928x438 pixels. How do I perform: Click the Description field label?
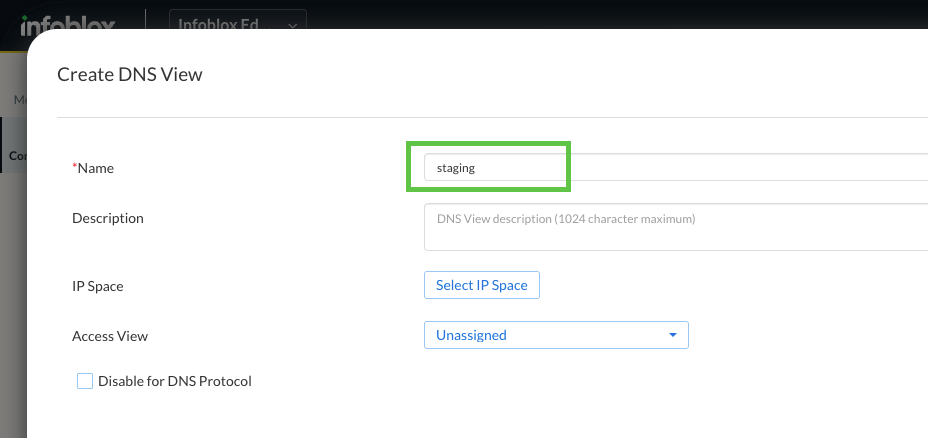(x=108, y=218)
